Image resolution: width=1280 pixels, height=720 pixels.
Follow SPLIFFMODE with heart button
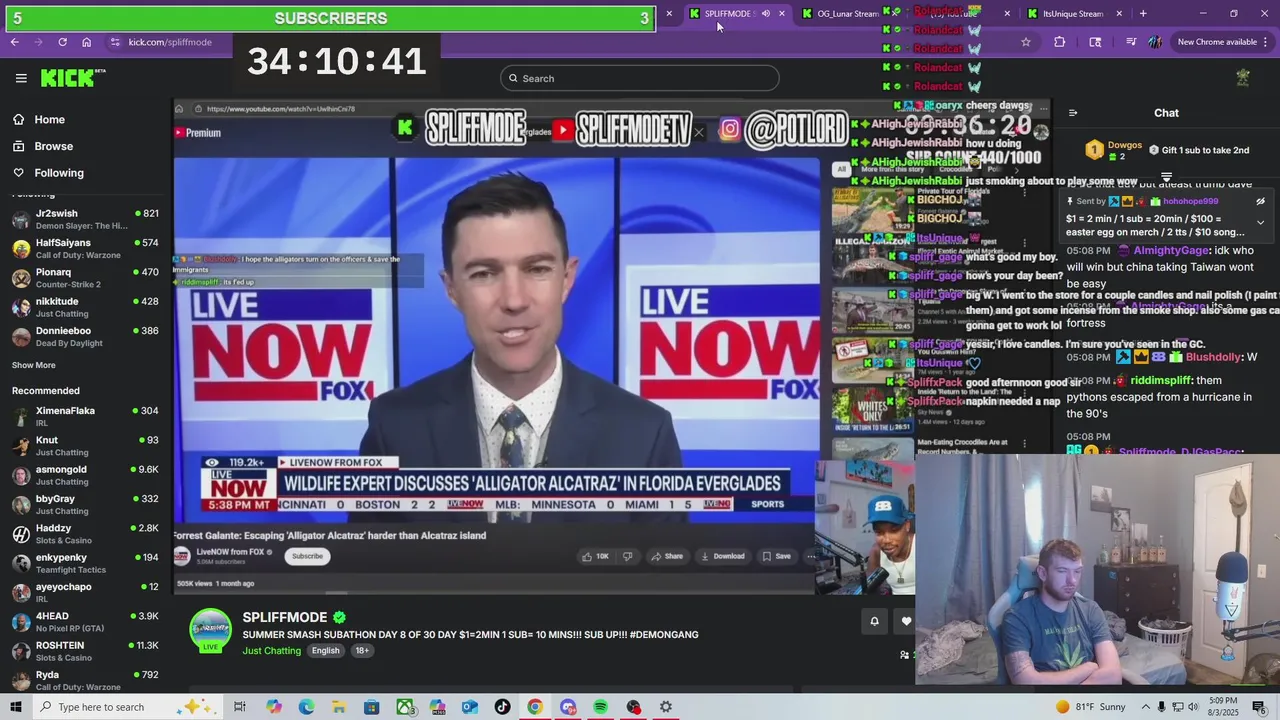pyautogui.click(x=906, y=621)
